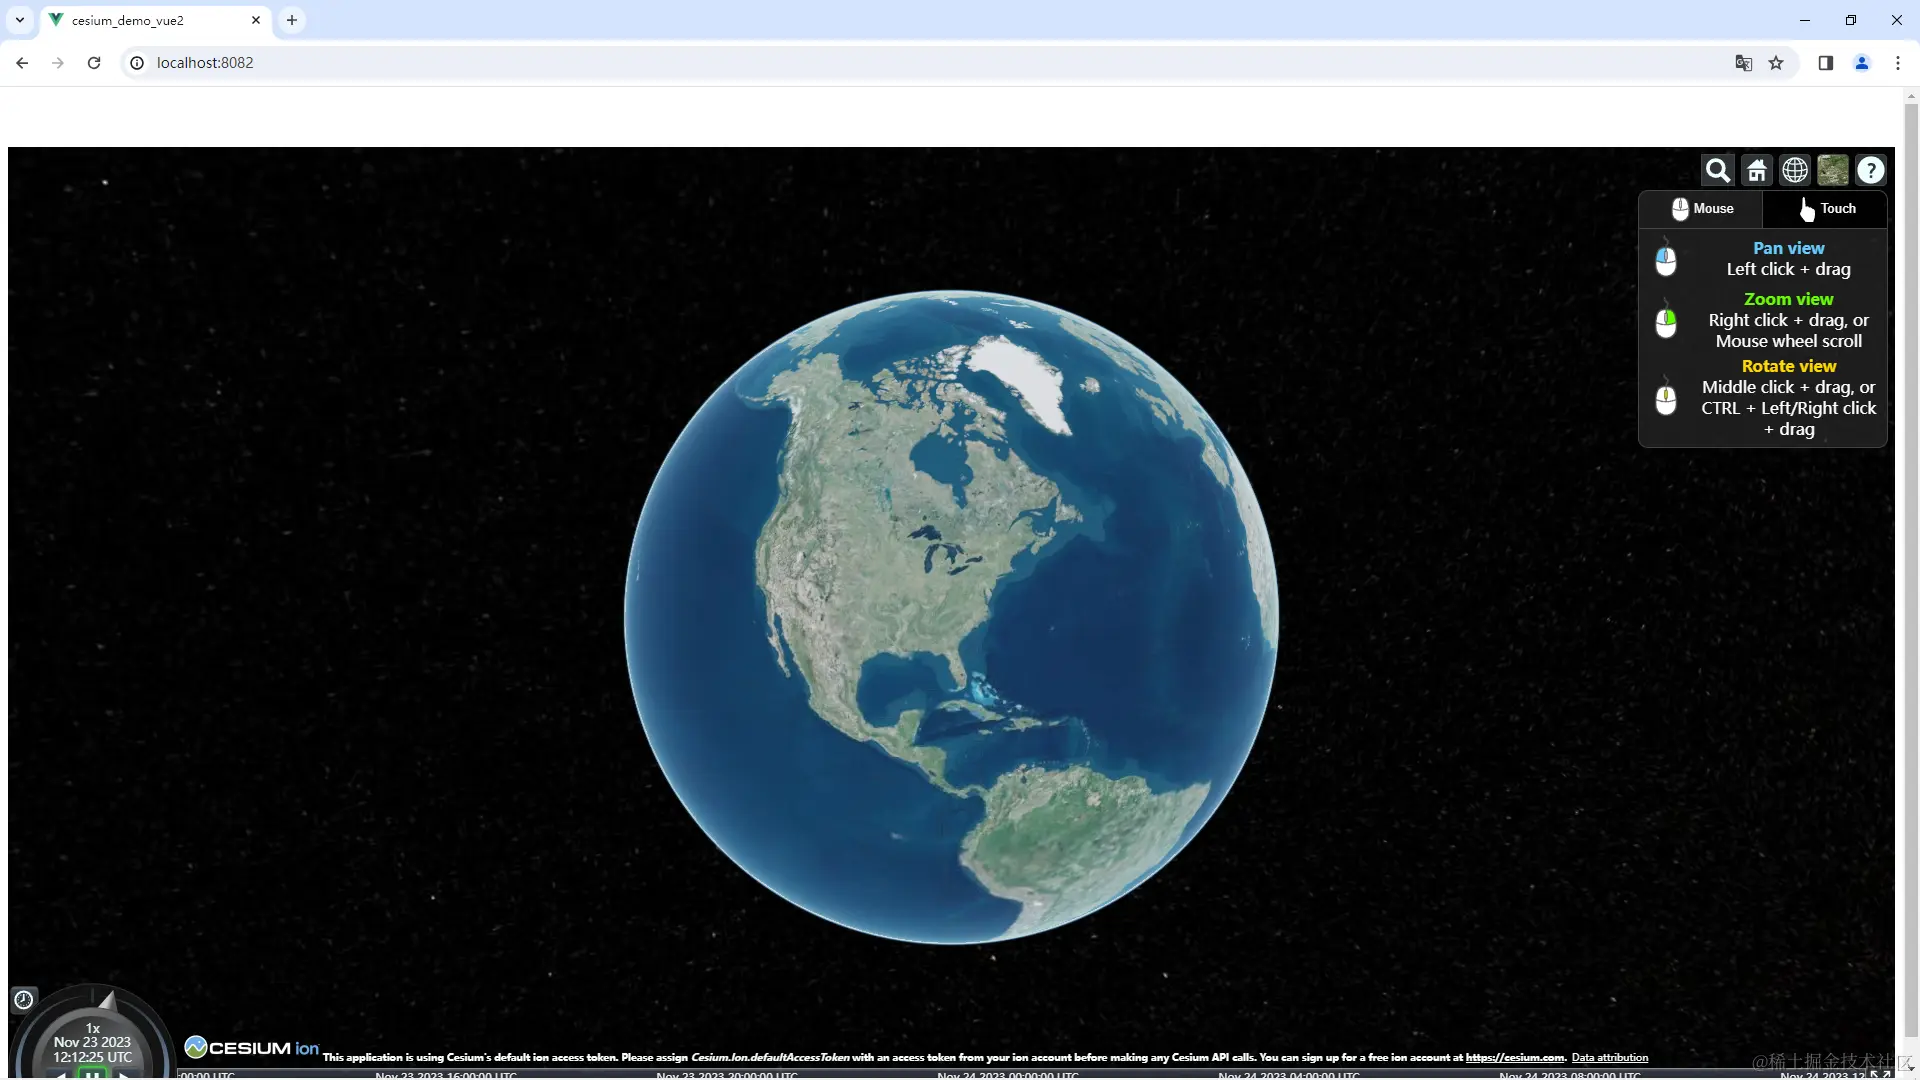Open the base layer imagery picker
The image size is (1920, 1080).
tap(1833, 171)
